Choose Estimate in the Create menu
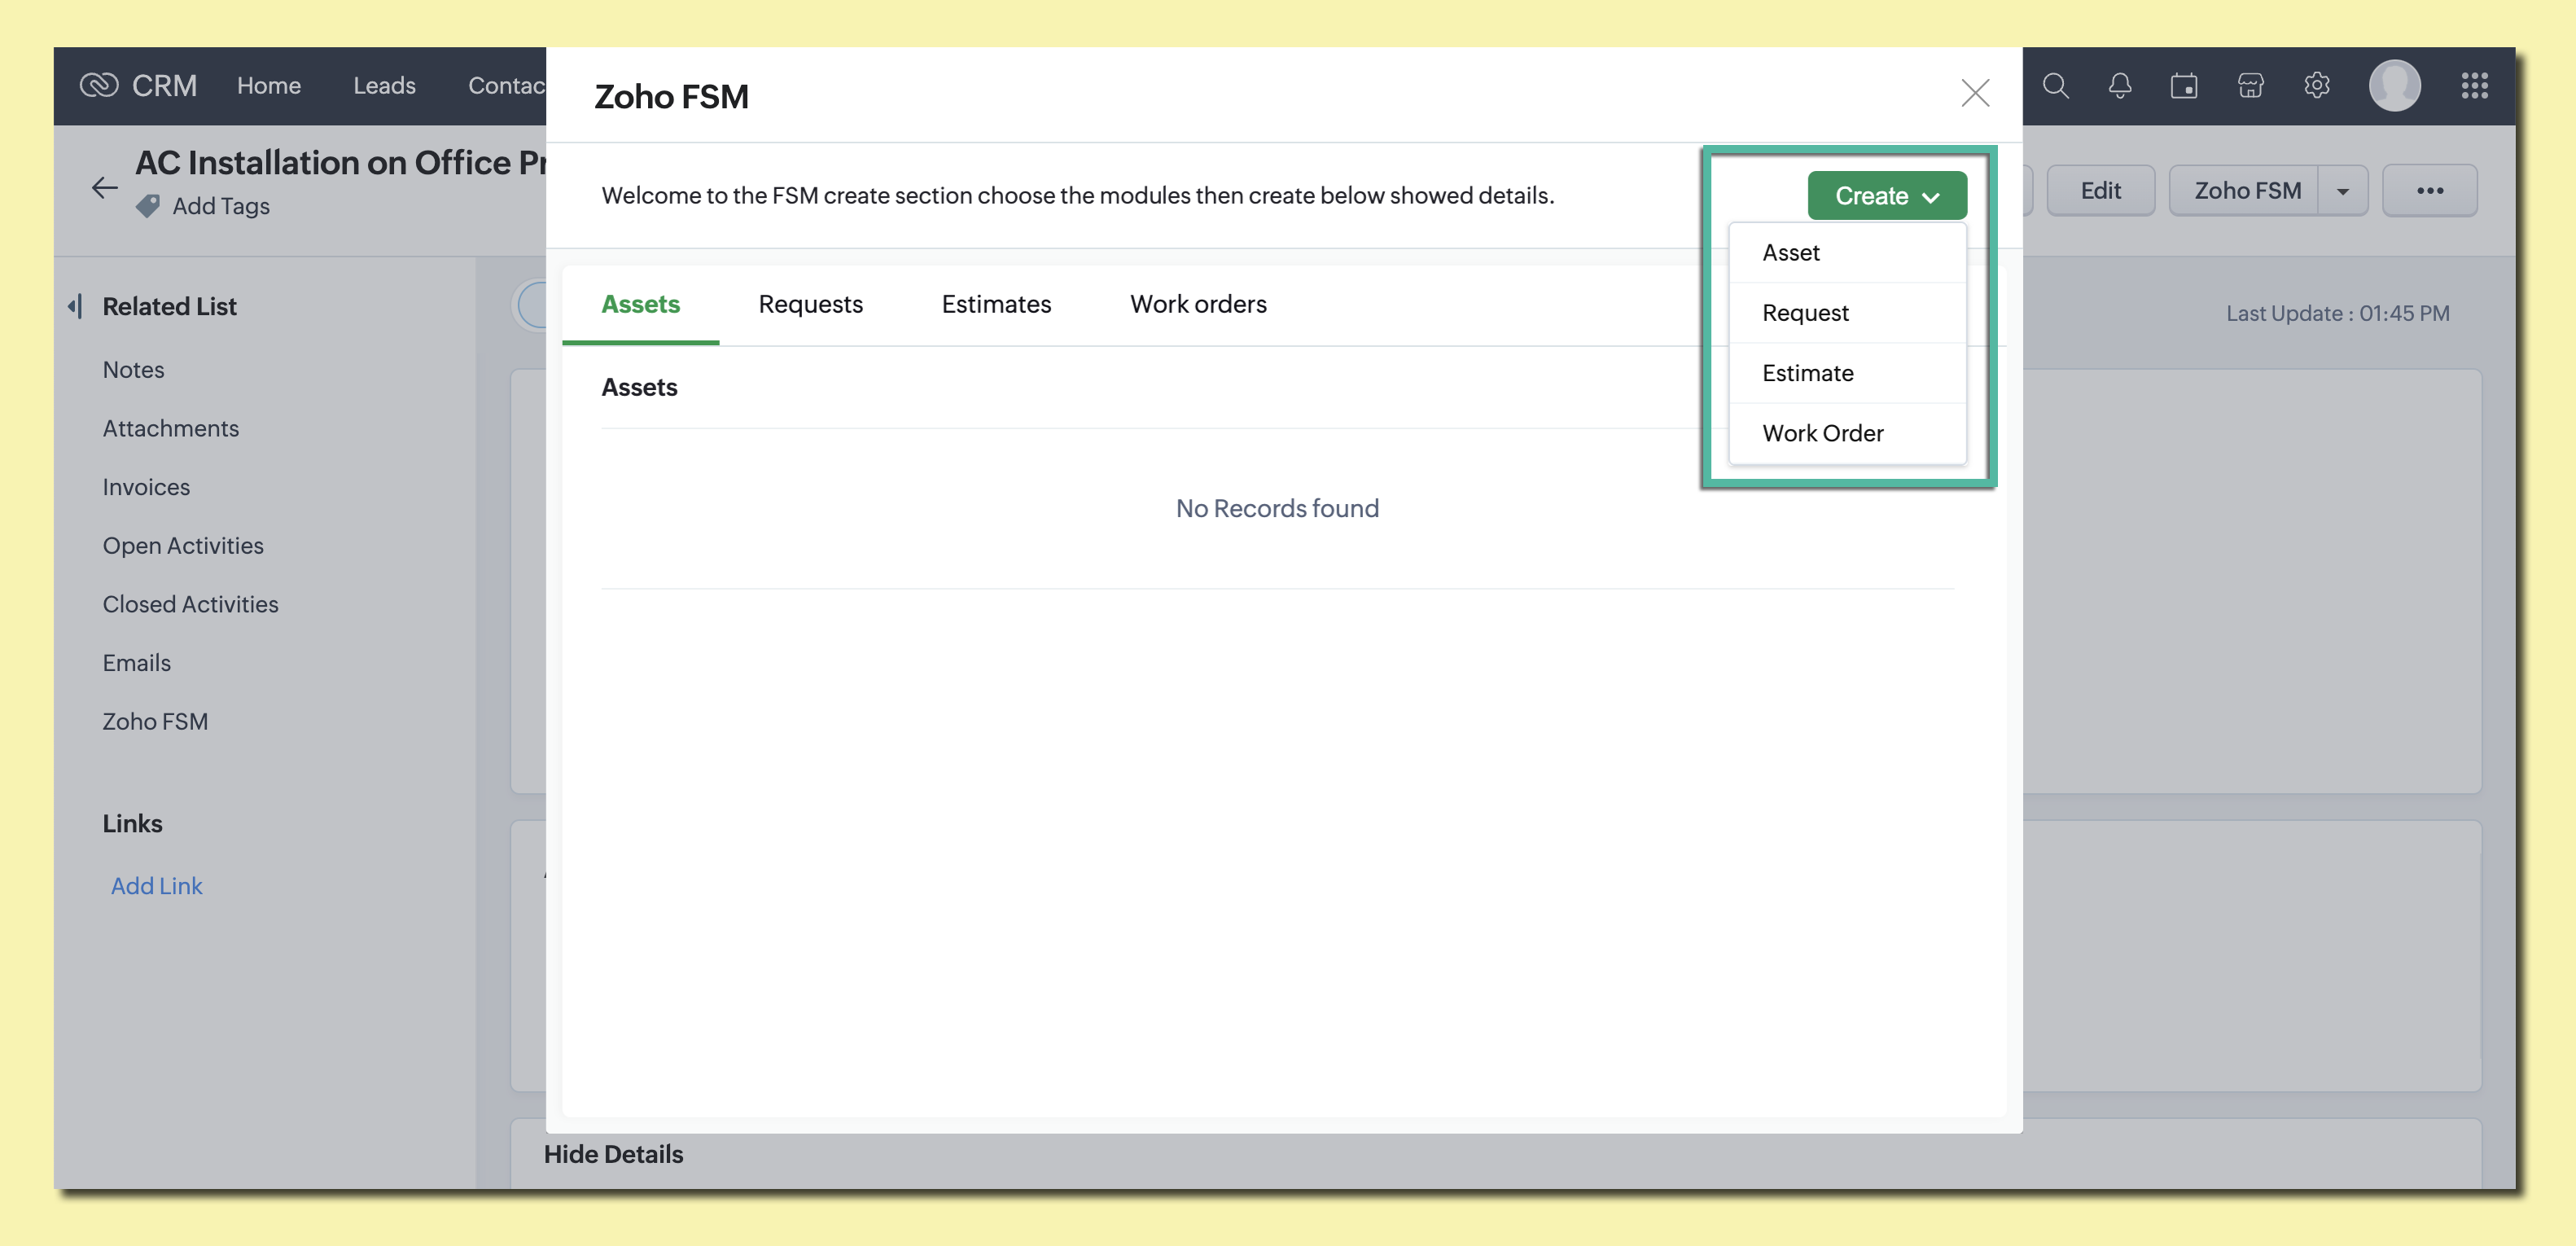2576x1246 pixels. (1807, 373)
